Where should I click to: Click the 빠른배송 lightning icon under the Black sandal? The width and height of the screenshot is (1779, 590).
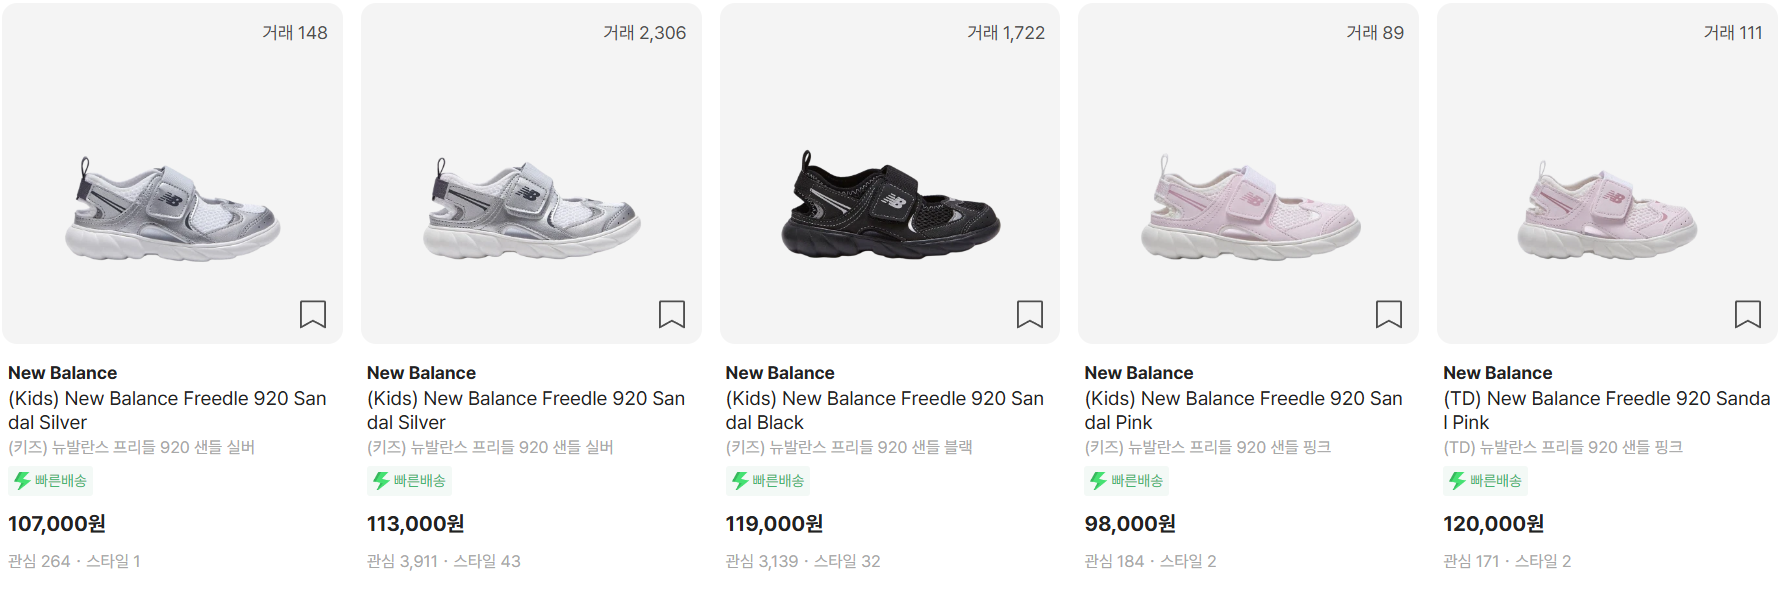(x=738, y=480)
